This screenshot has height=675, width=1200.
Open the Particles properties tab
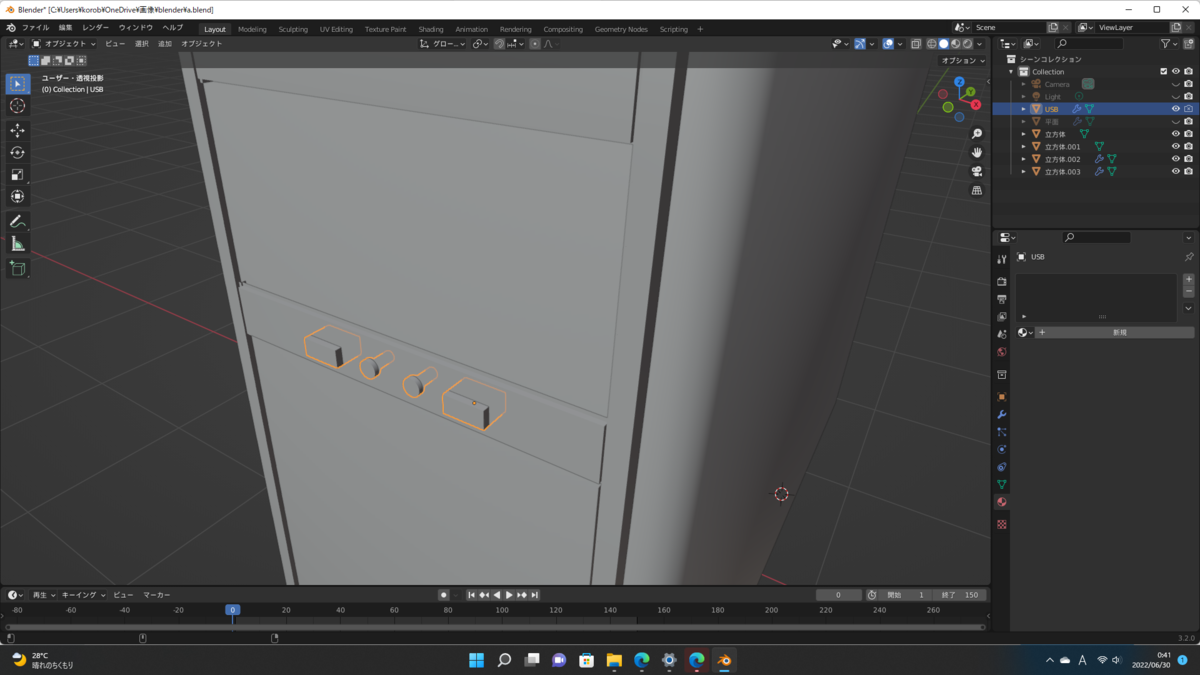tap(1002, 432)
